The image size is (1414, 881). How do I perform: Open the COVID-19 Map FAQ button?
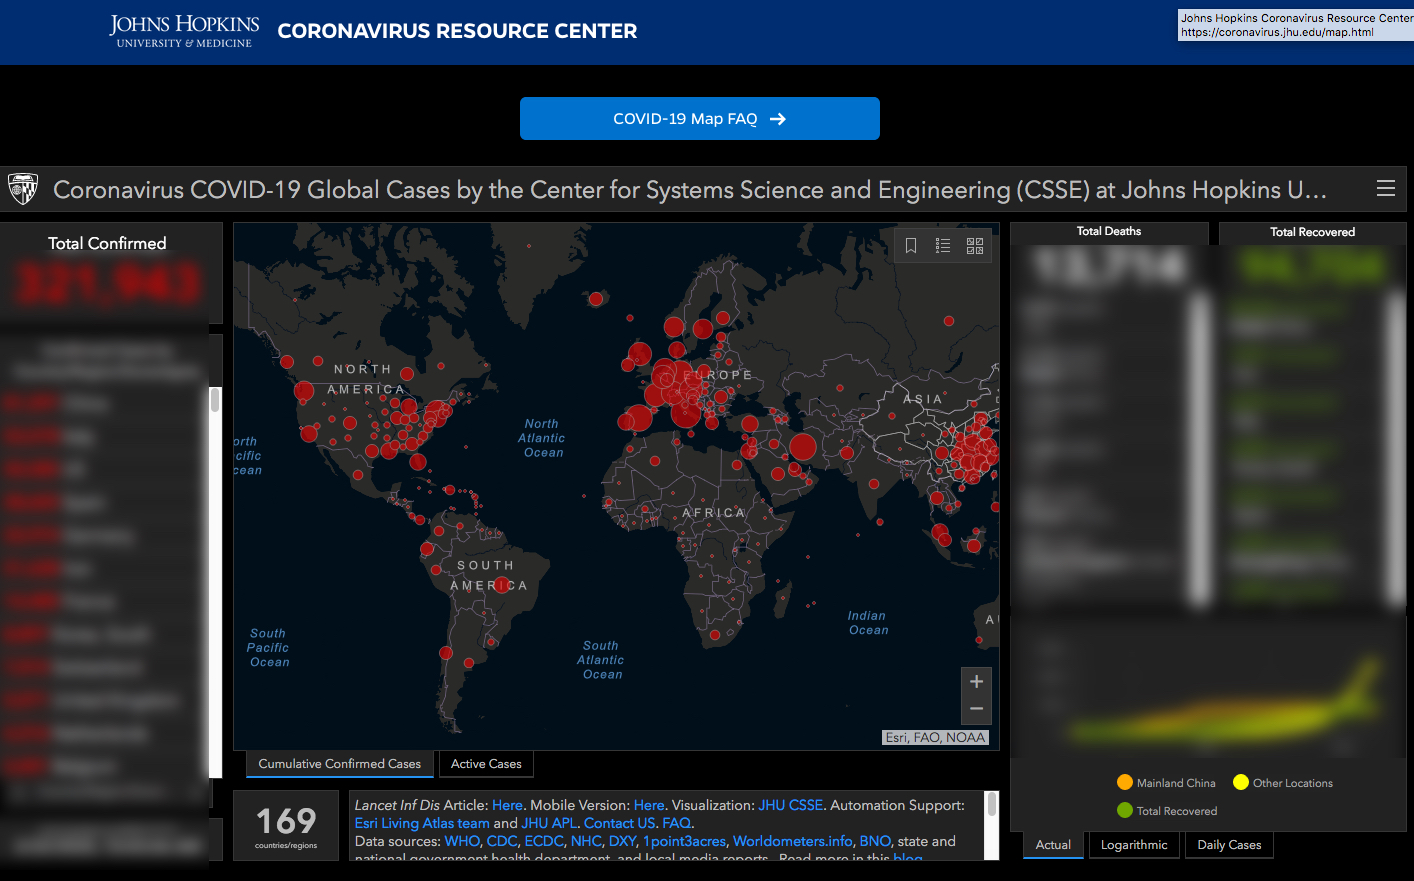[x=700, y=119]
